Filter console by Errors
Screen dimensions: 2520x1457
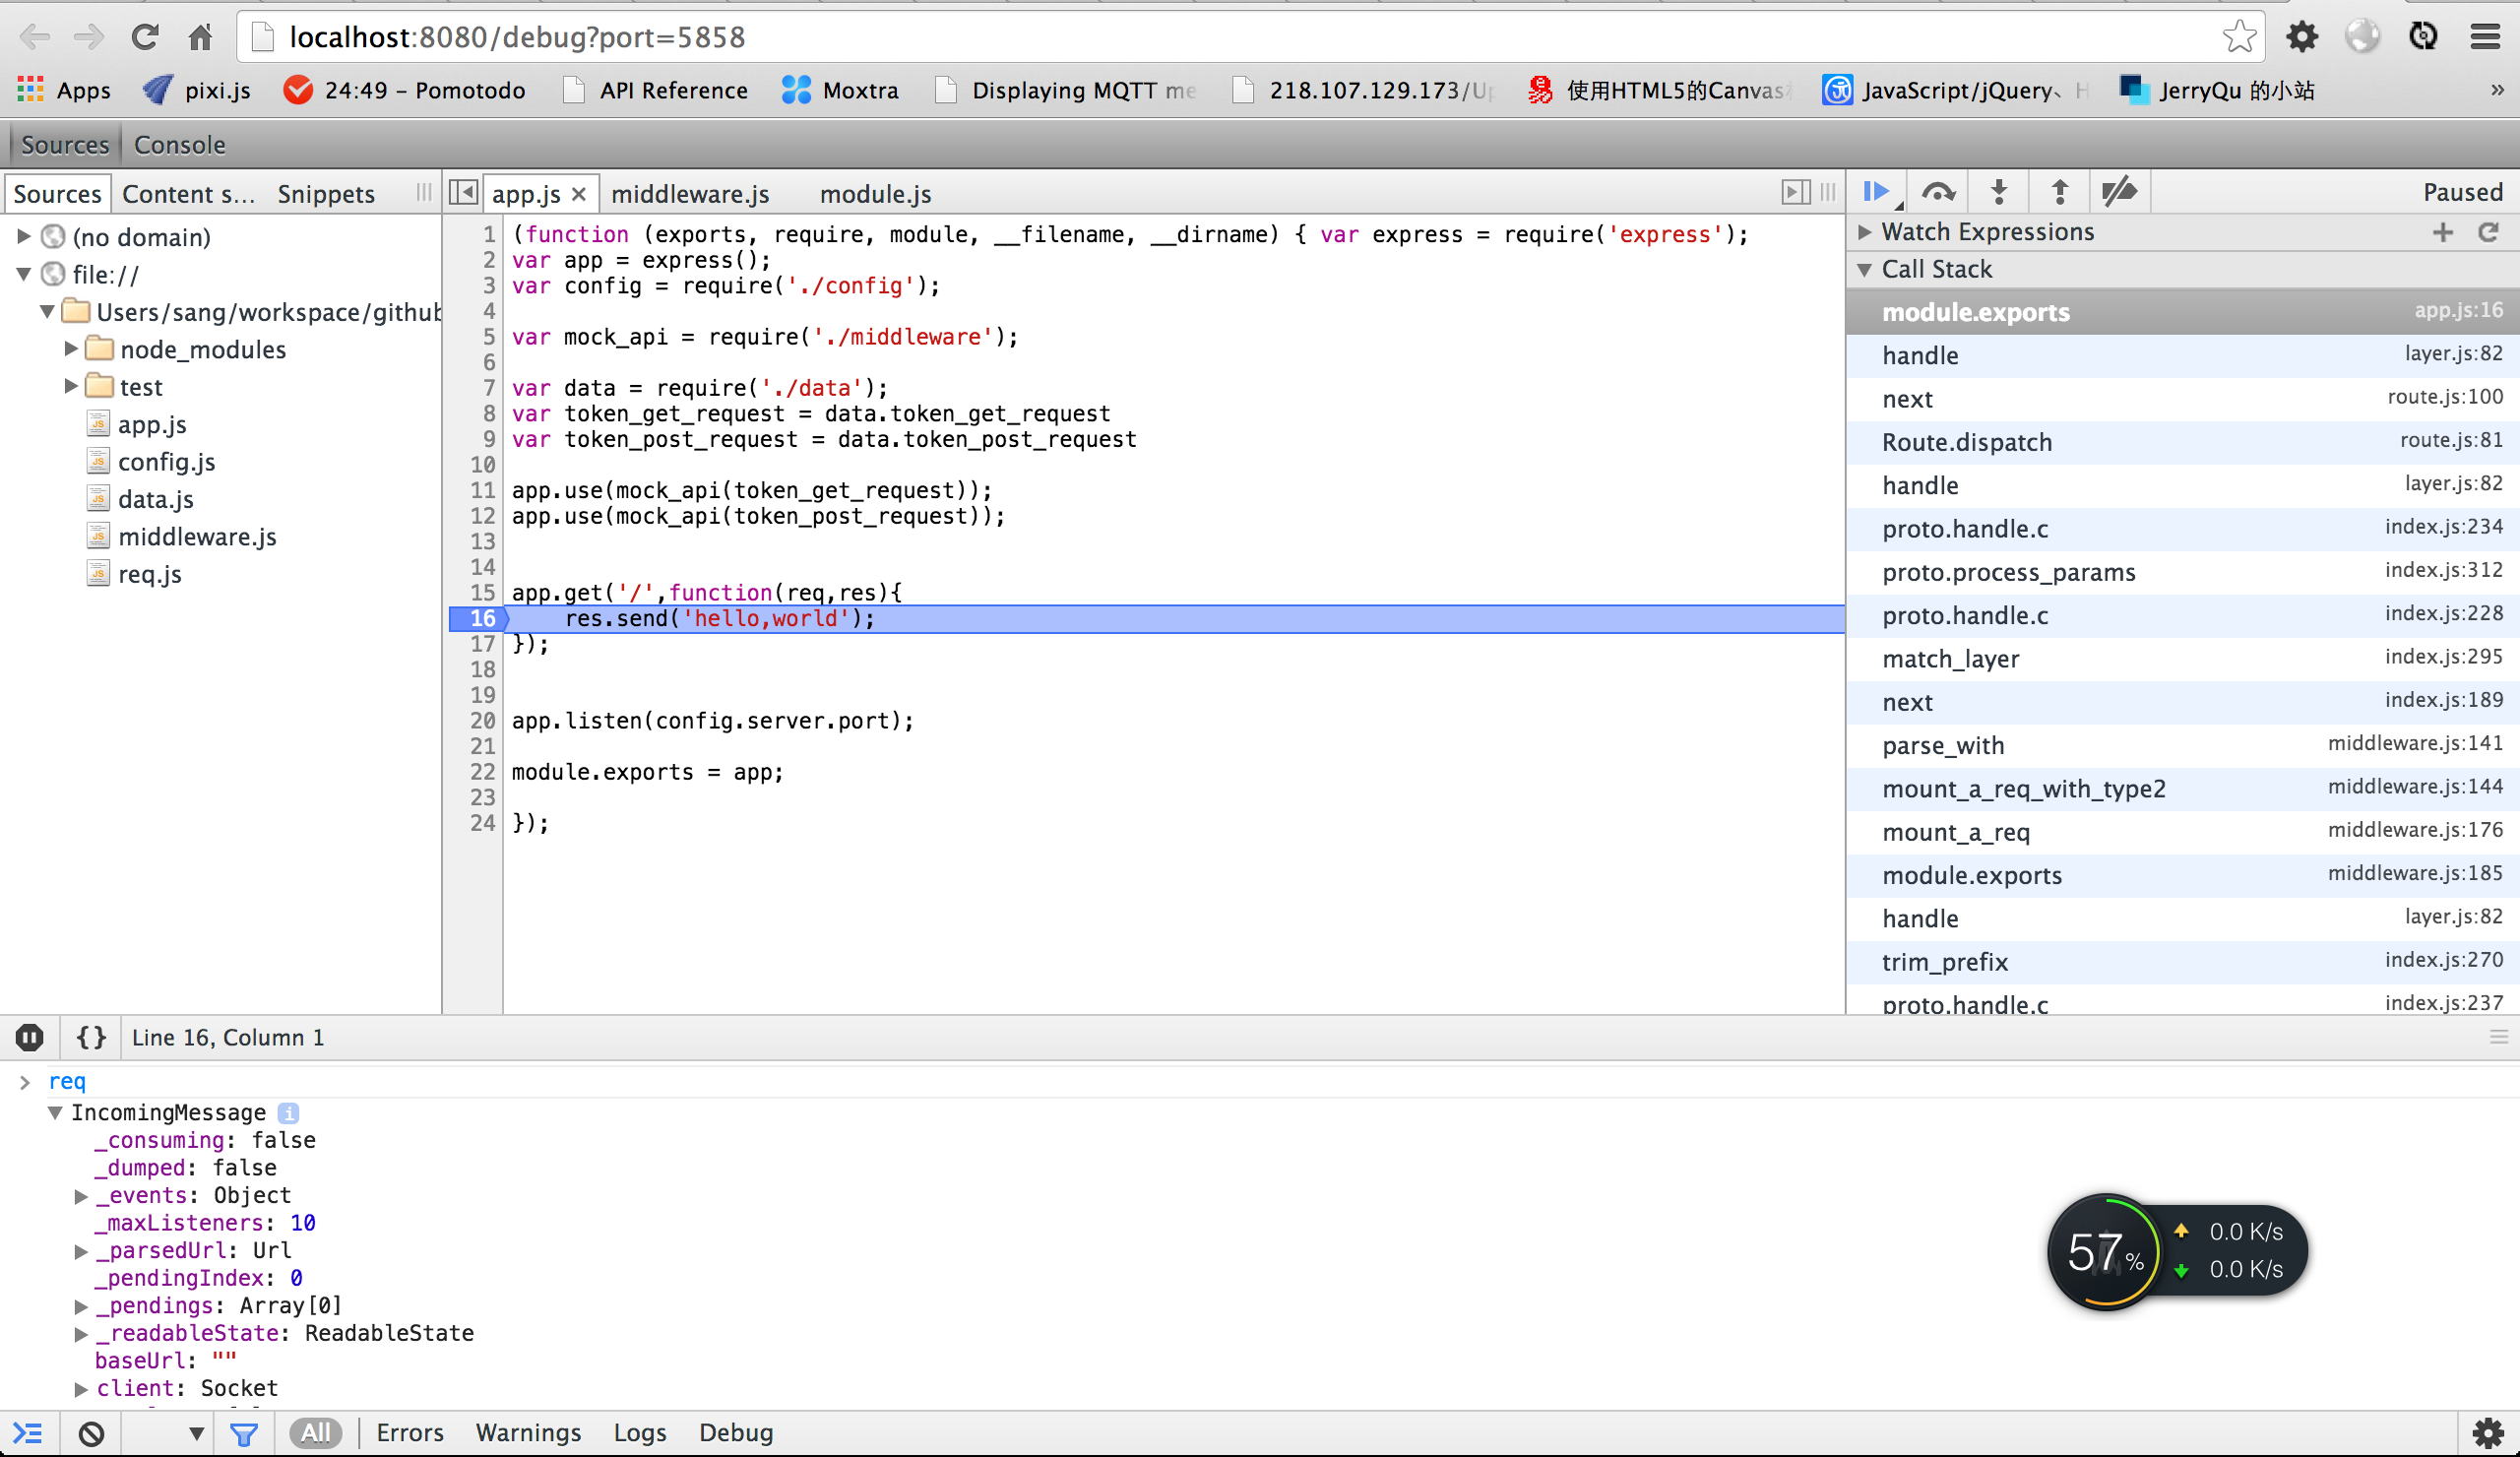pyautogui.click(x=409, y=1433)
